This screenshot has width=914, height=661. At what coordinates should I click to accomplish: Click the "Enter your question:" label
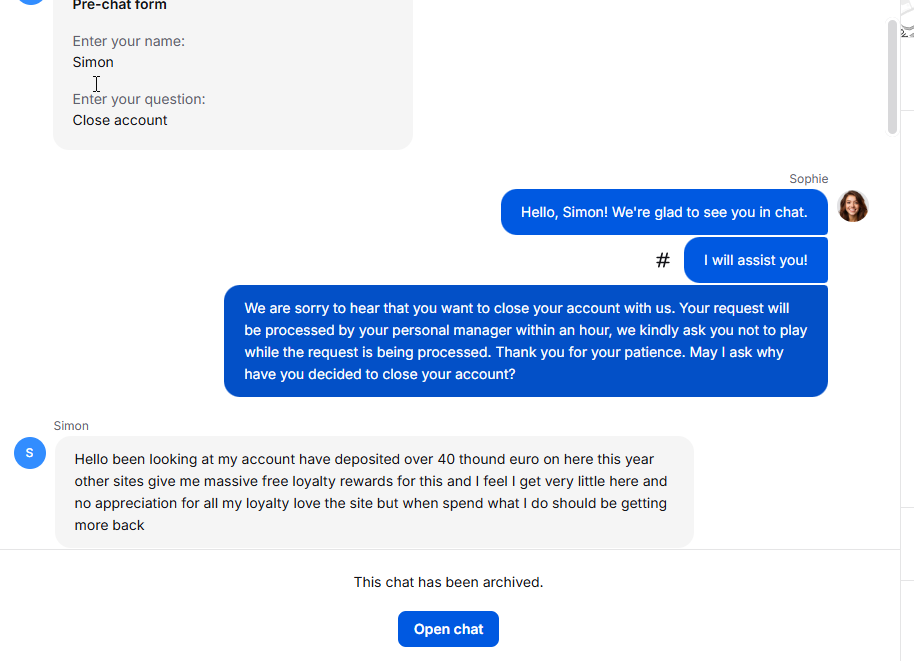[x=139, y=99]
